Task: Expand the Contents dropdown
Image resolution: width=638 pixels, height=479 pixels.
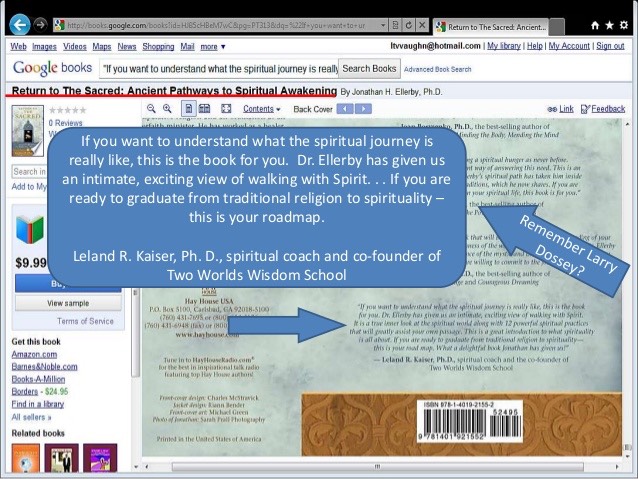Action: pos(262,109)
